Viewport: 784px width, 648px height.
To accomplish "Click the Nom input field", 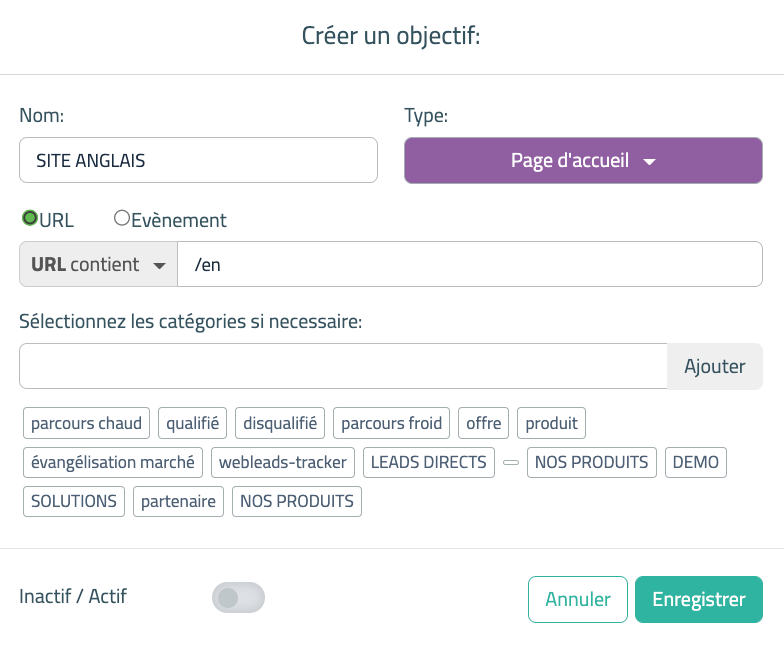I will (198, 160).
